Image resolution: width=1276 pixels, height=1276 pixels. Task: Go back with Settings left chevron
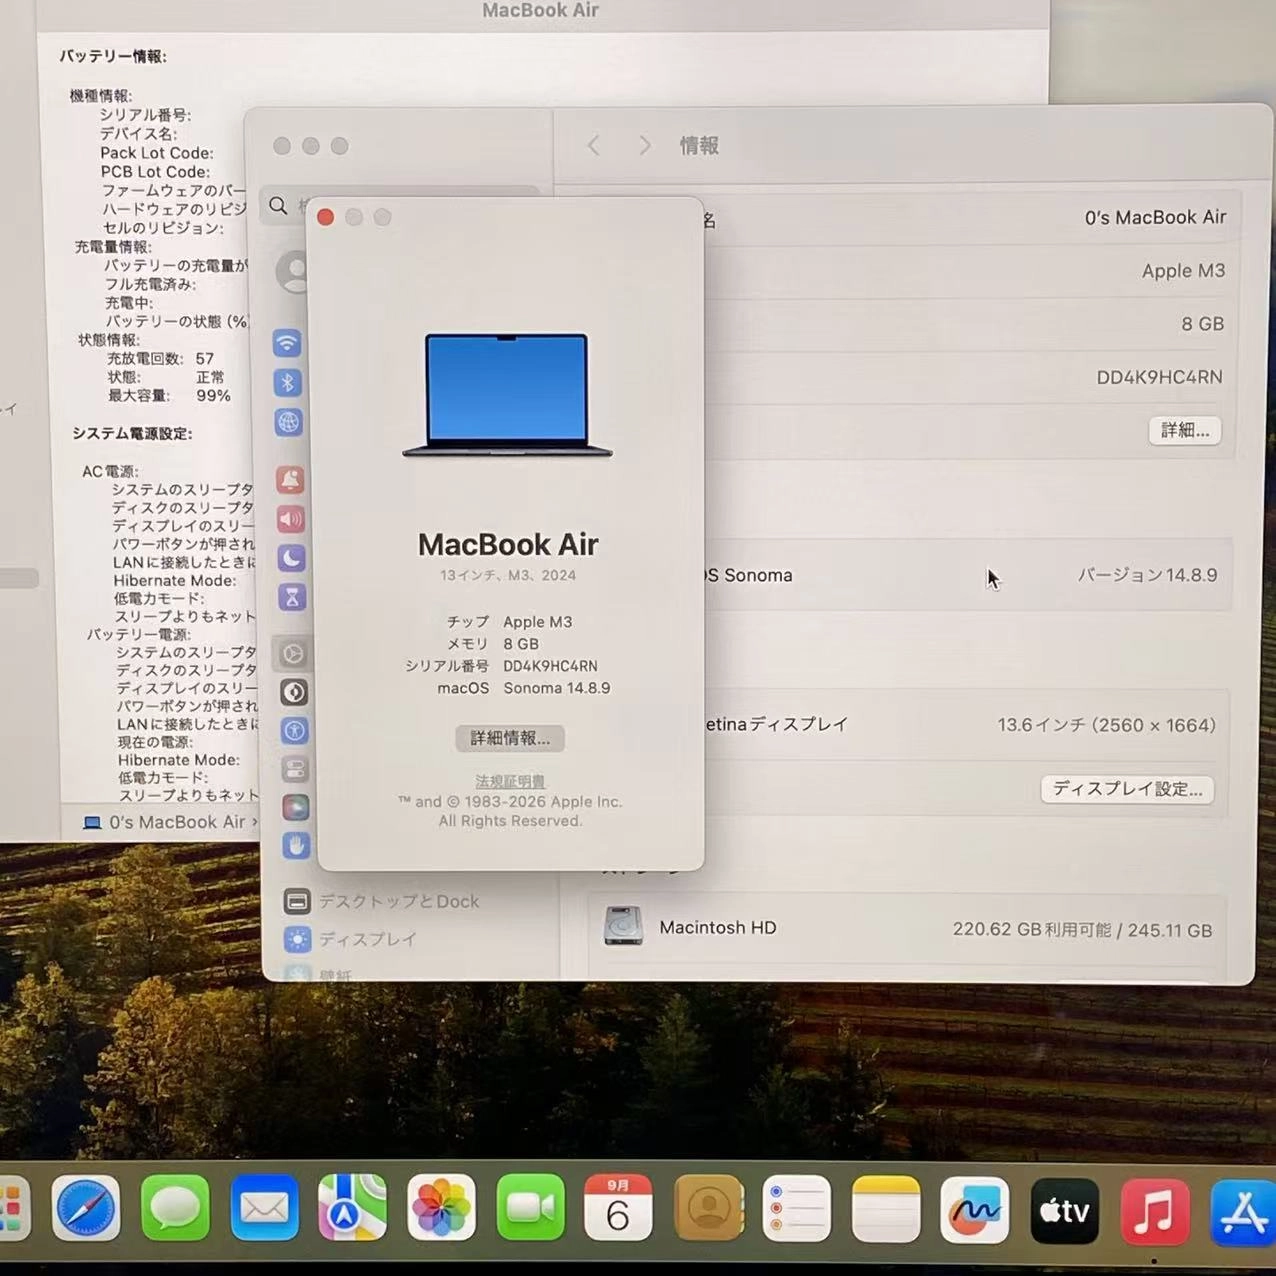pos(594,146)
